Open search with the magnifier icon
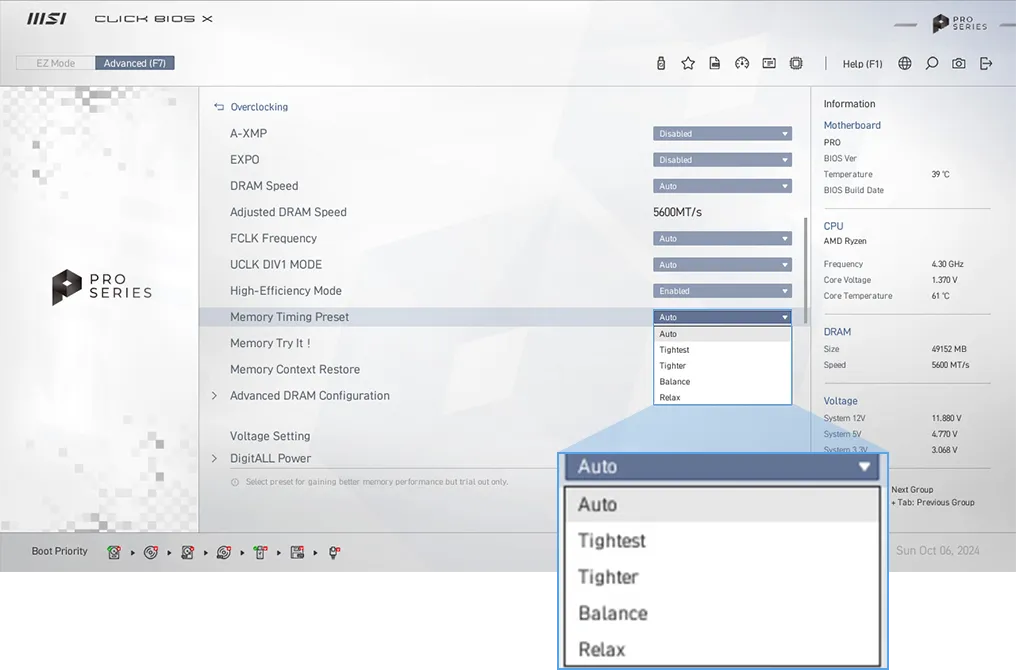Screen dimensions: 1016x670 pos(932,64)
